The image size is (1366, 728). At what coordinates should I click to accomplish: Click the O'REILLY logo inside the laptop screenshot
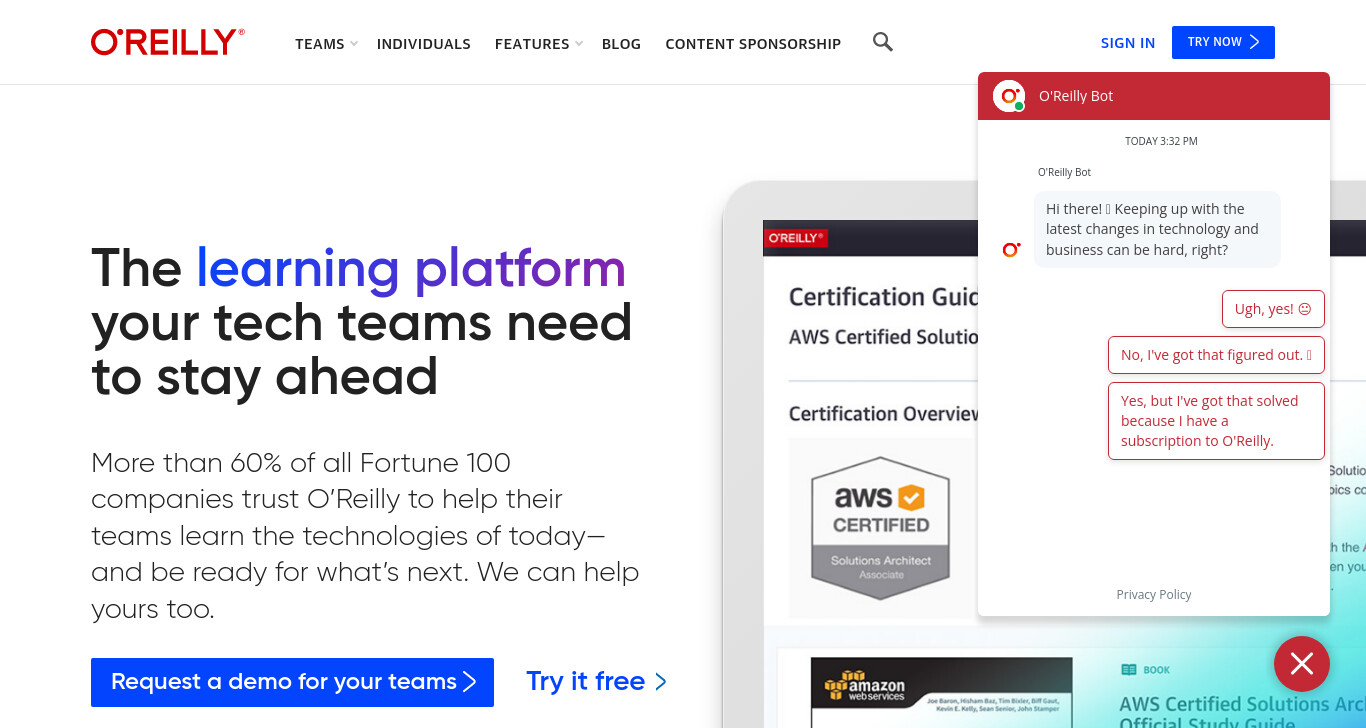click(796, 238)
